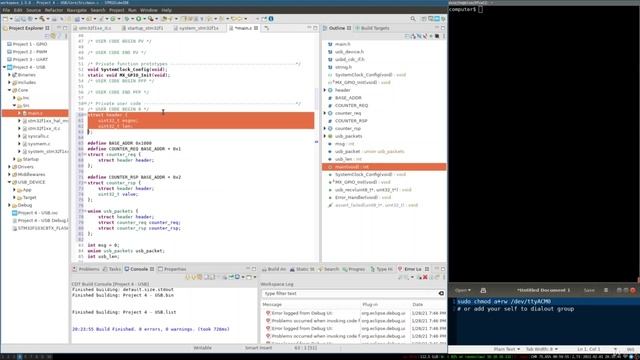
Task: Select BASE_ADDR in Outline
Action: point(348,98)
